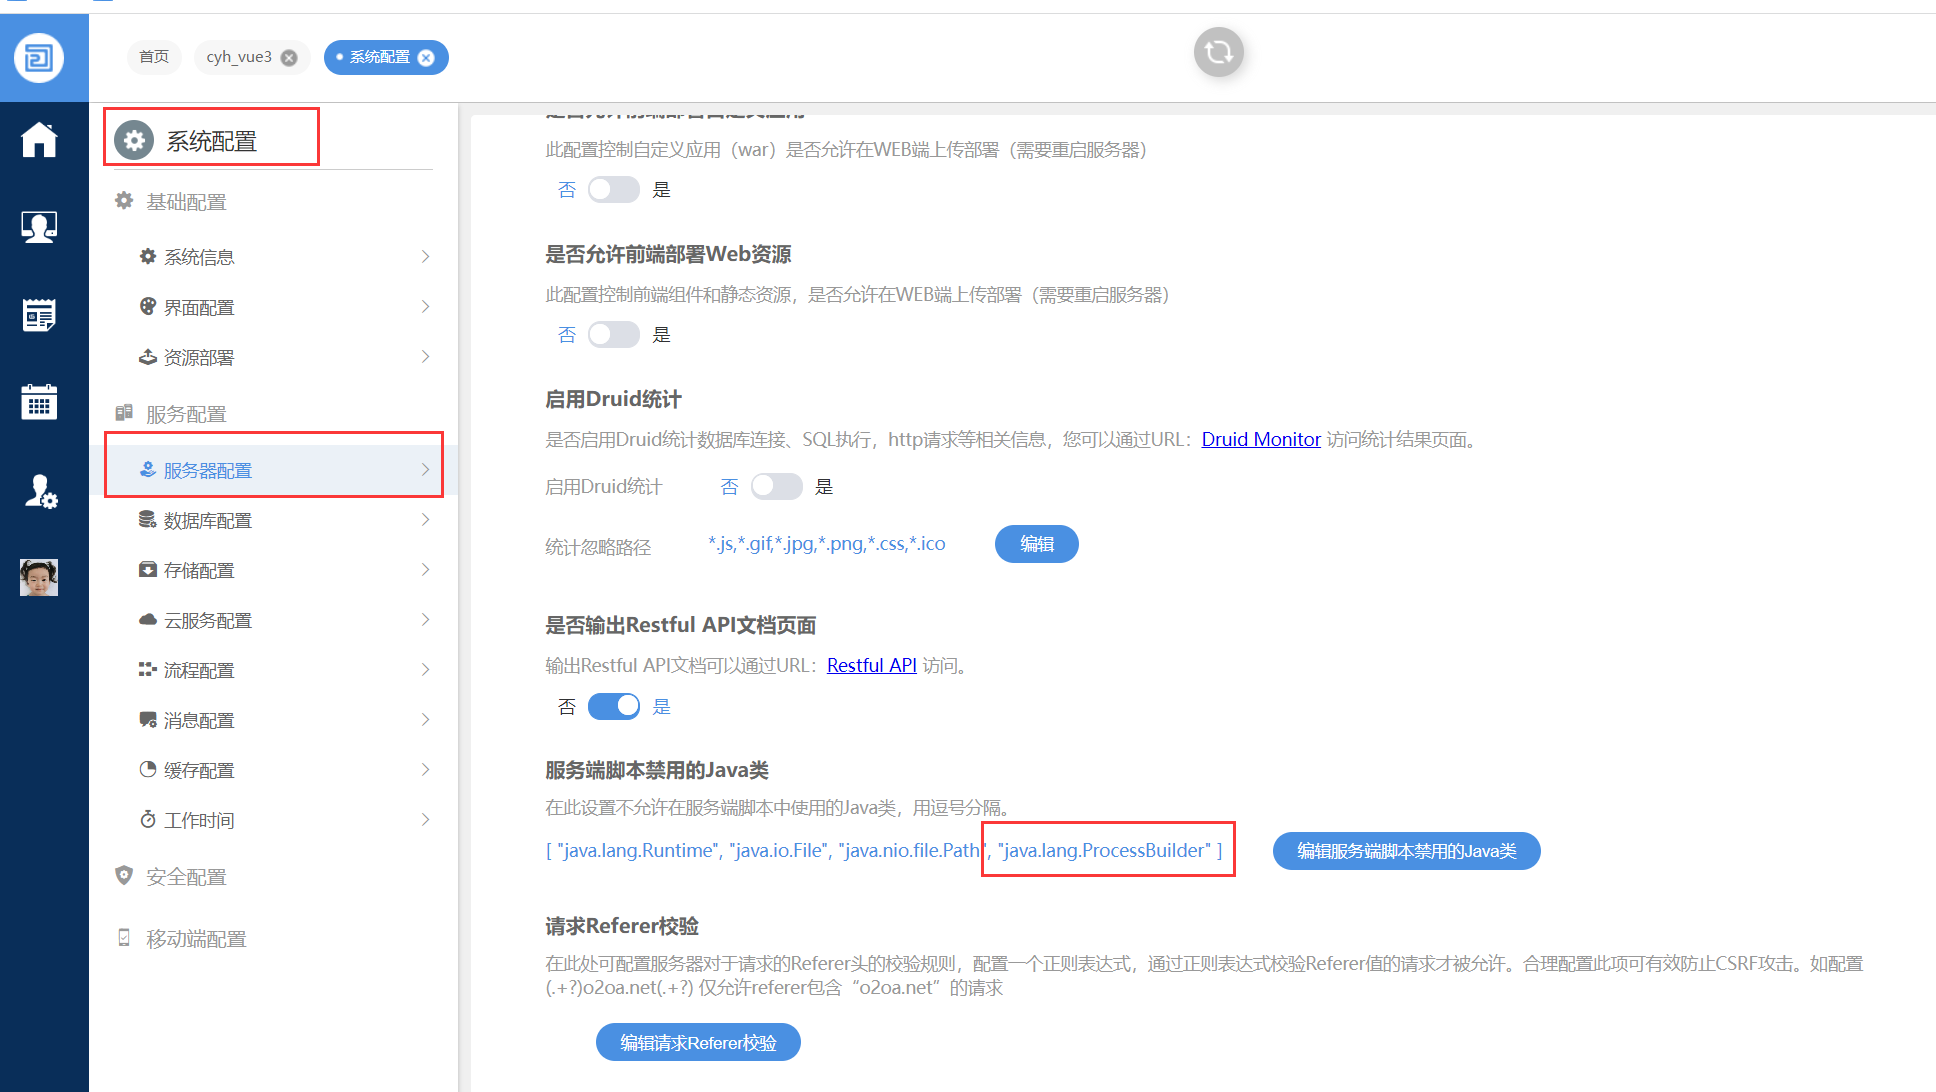The image size is (1936, 1092).
Task: Open the user settings person-gear sidebar icon
Action: tap(40, 491)
